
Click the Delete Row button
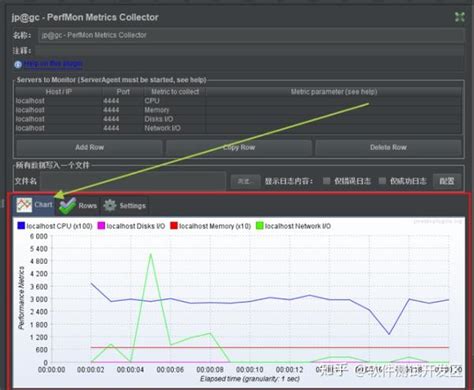pos(388,147)
